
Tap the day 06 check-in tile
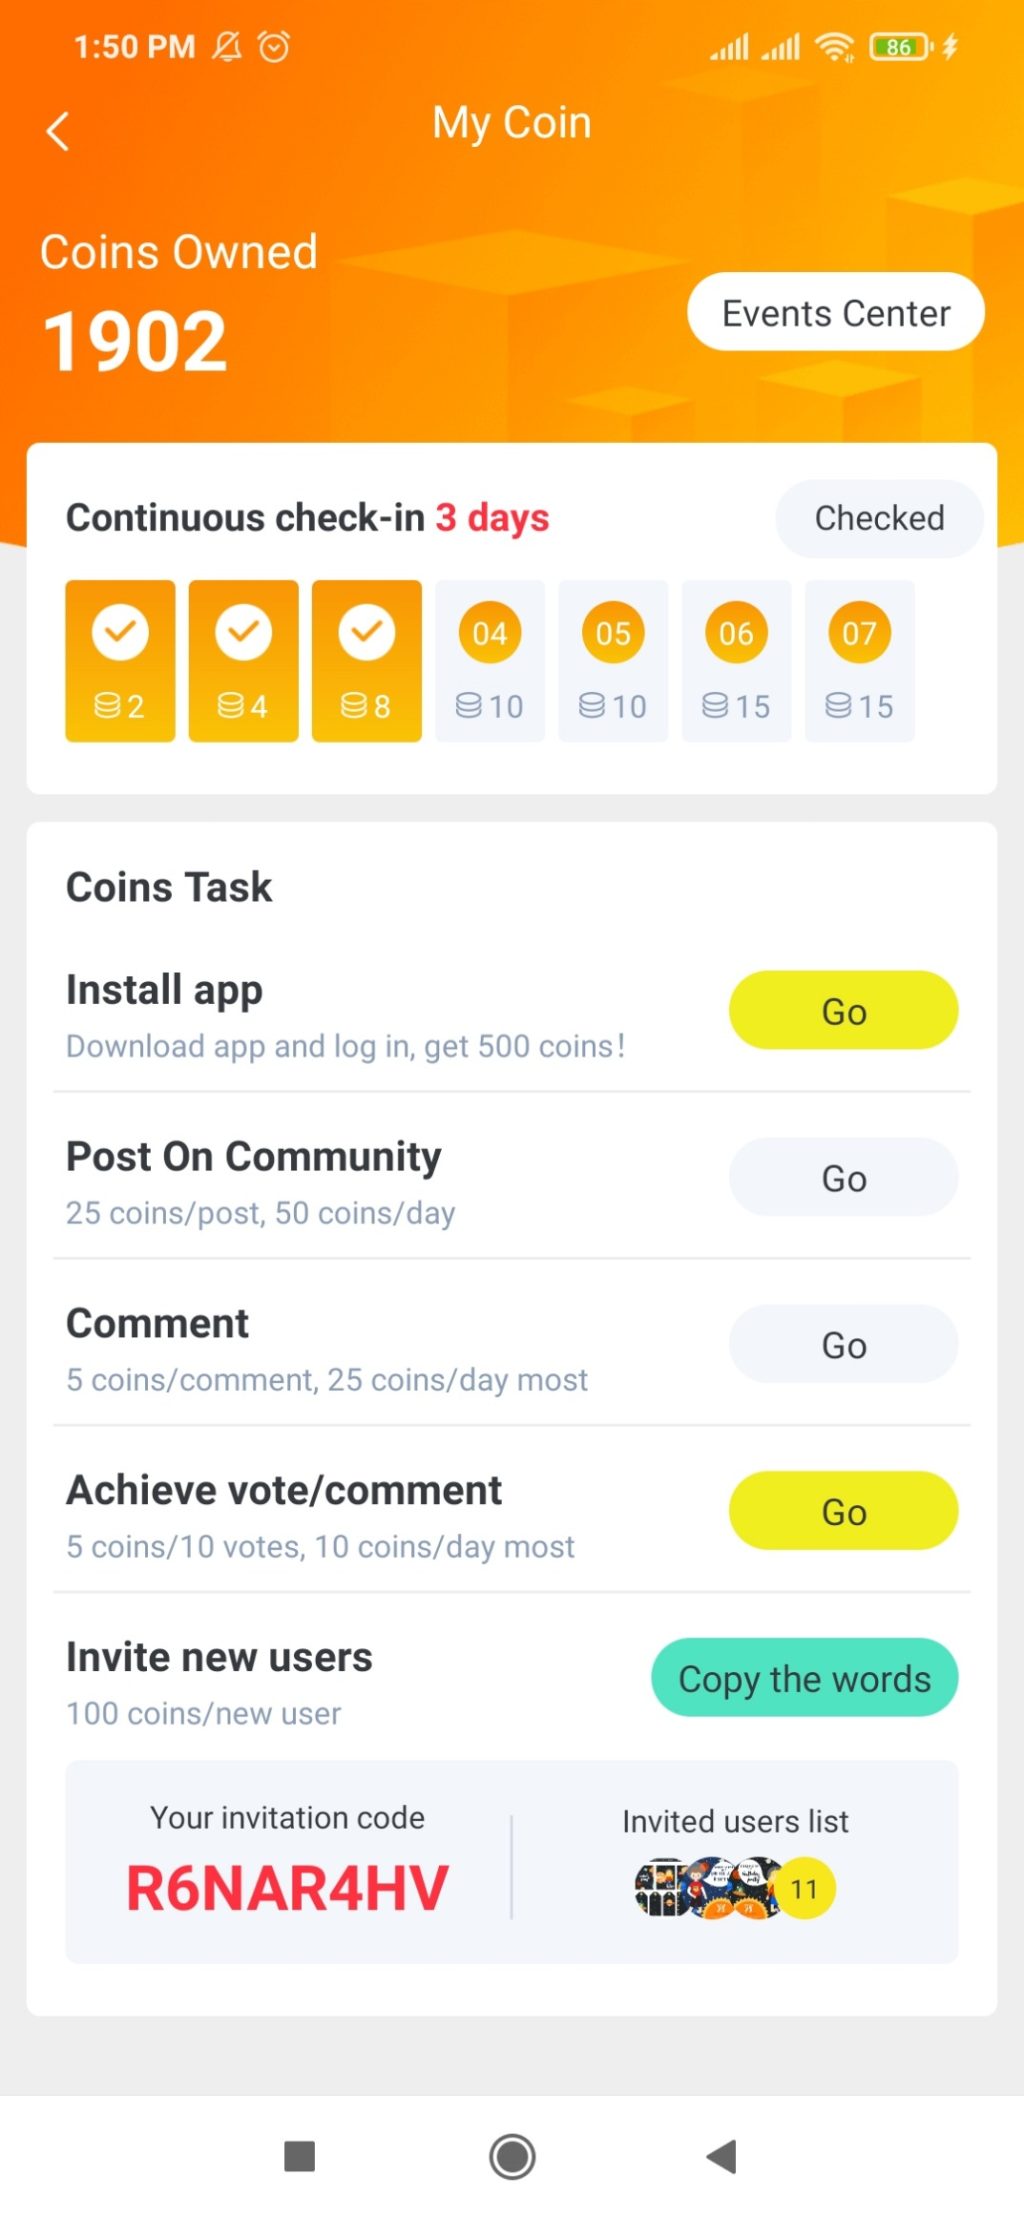[x=736, y=661]
